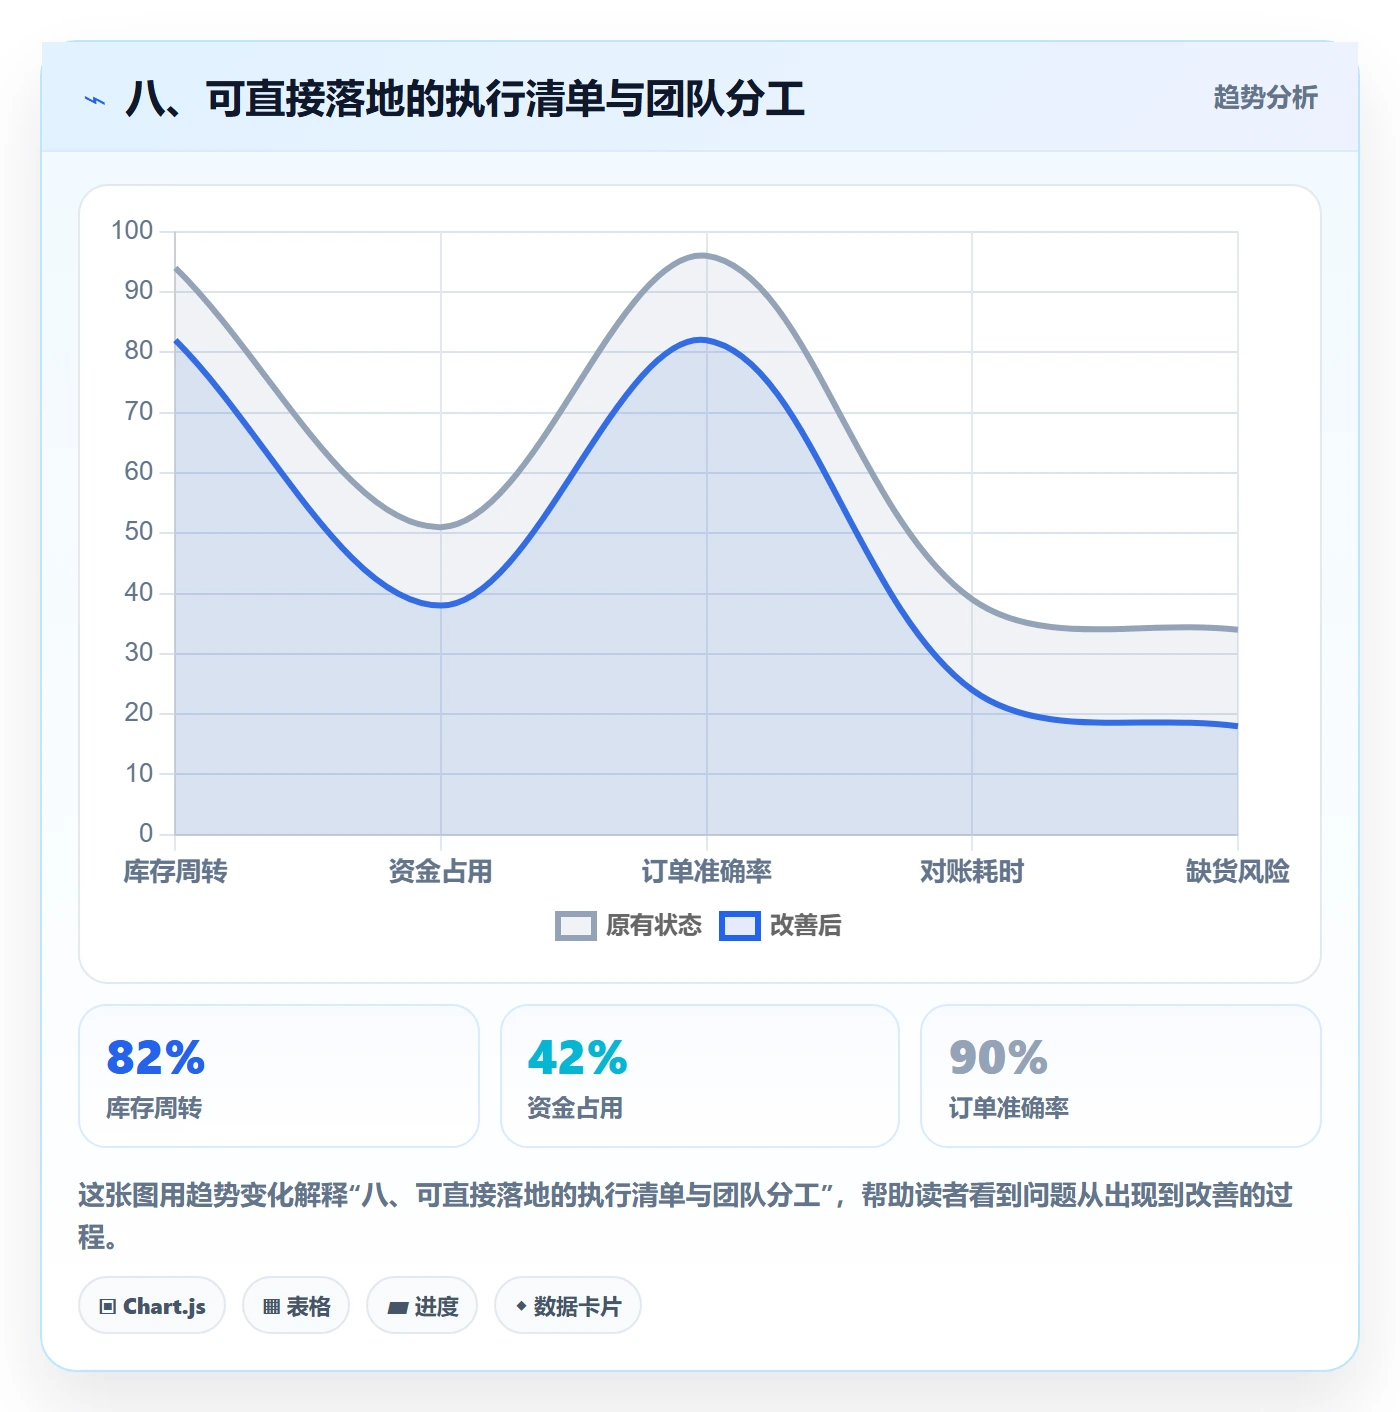This screenshot has width=1400, height=1412.
Task: Click the 原有状态 legend text
Action: pos(654,926)
